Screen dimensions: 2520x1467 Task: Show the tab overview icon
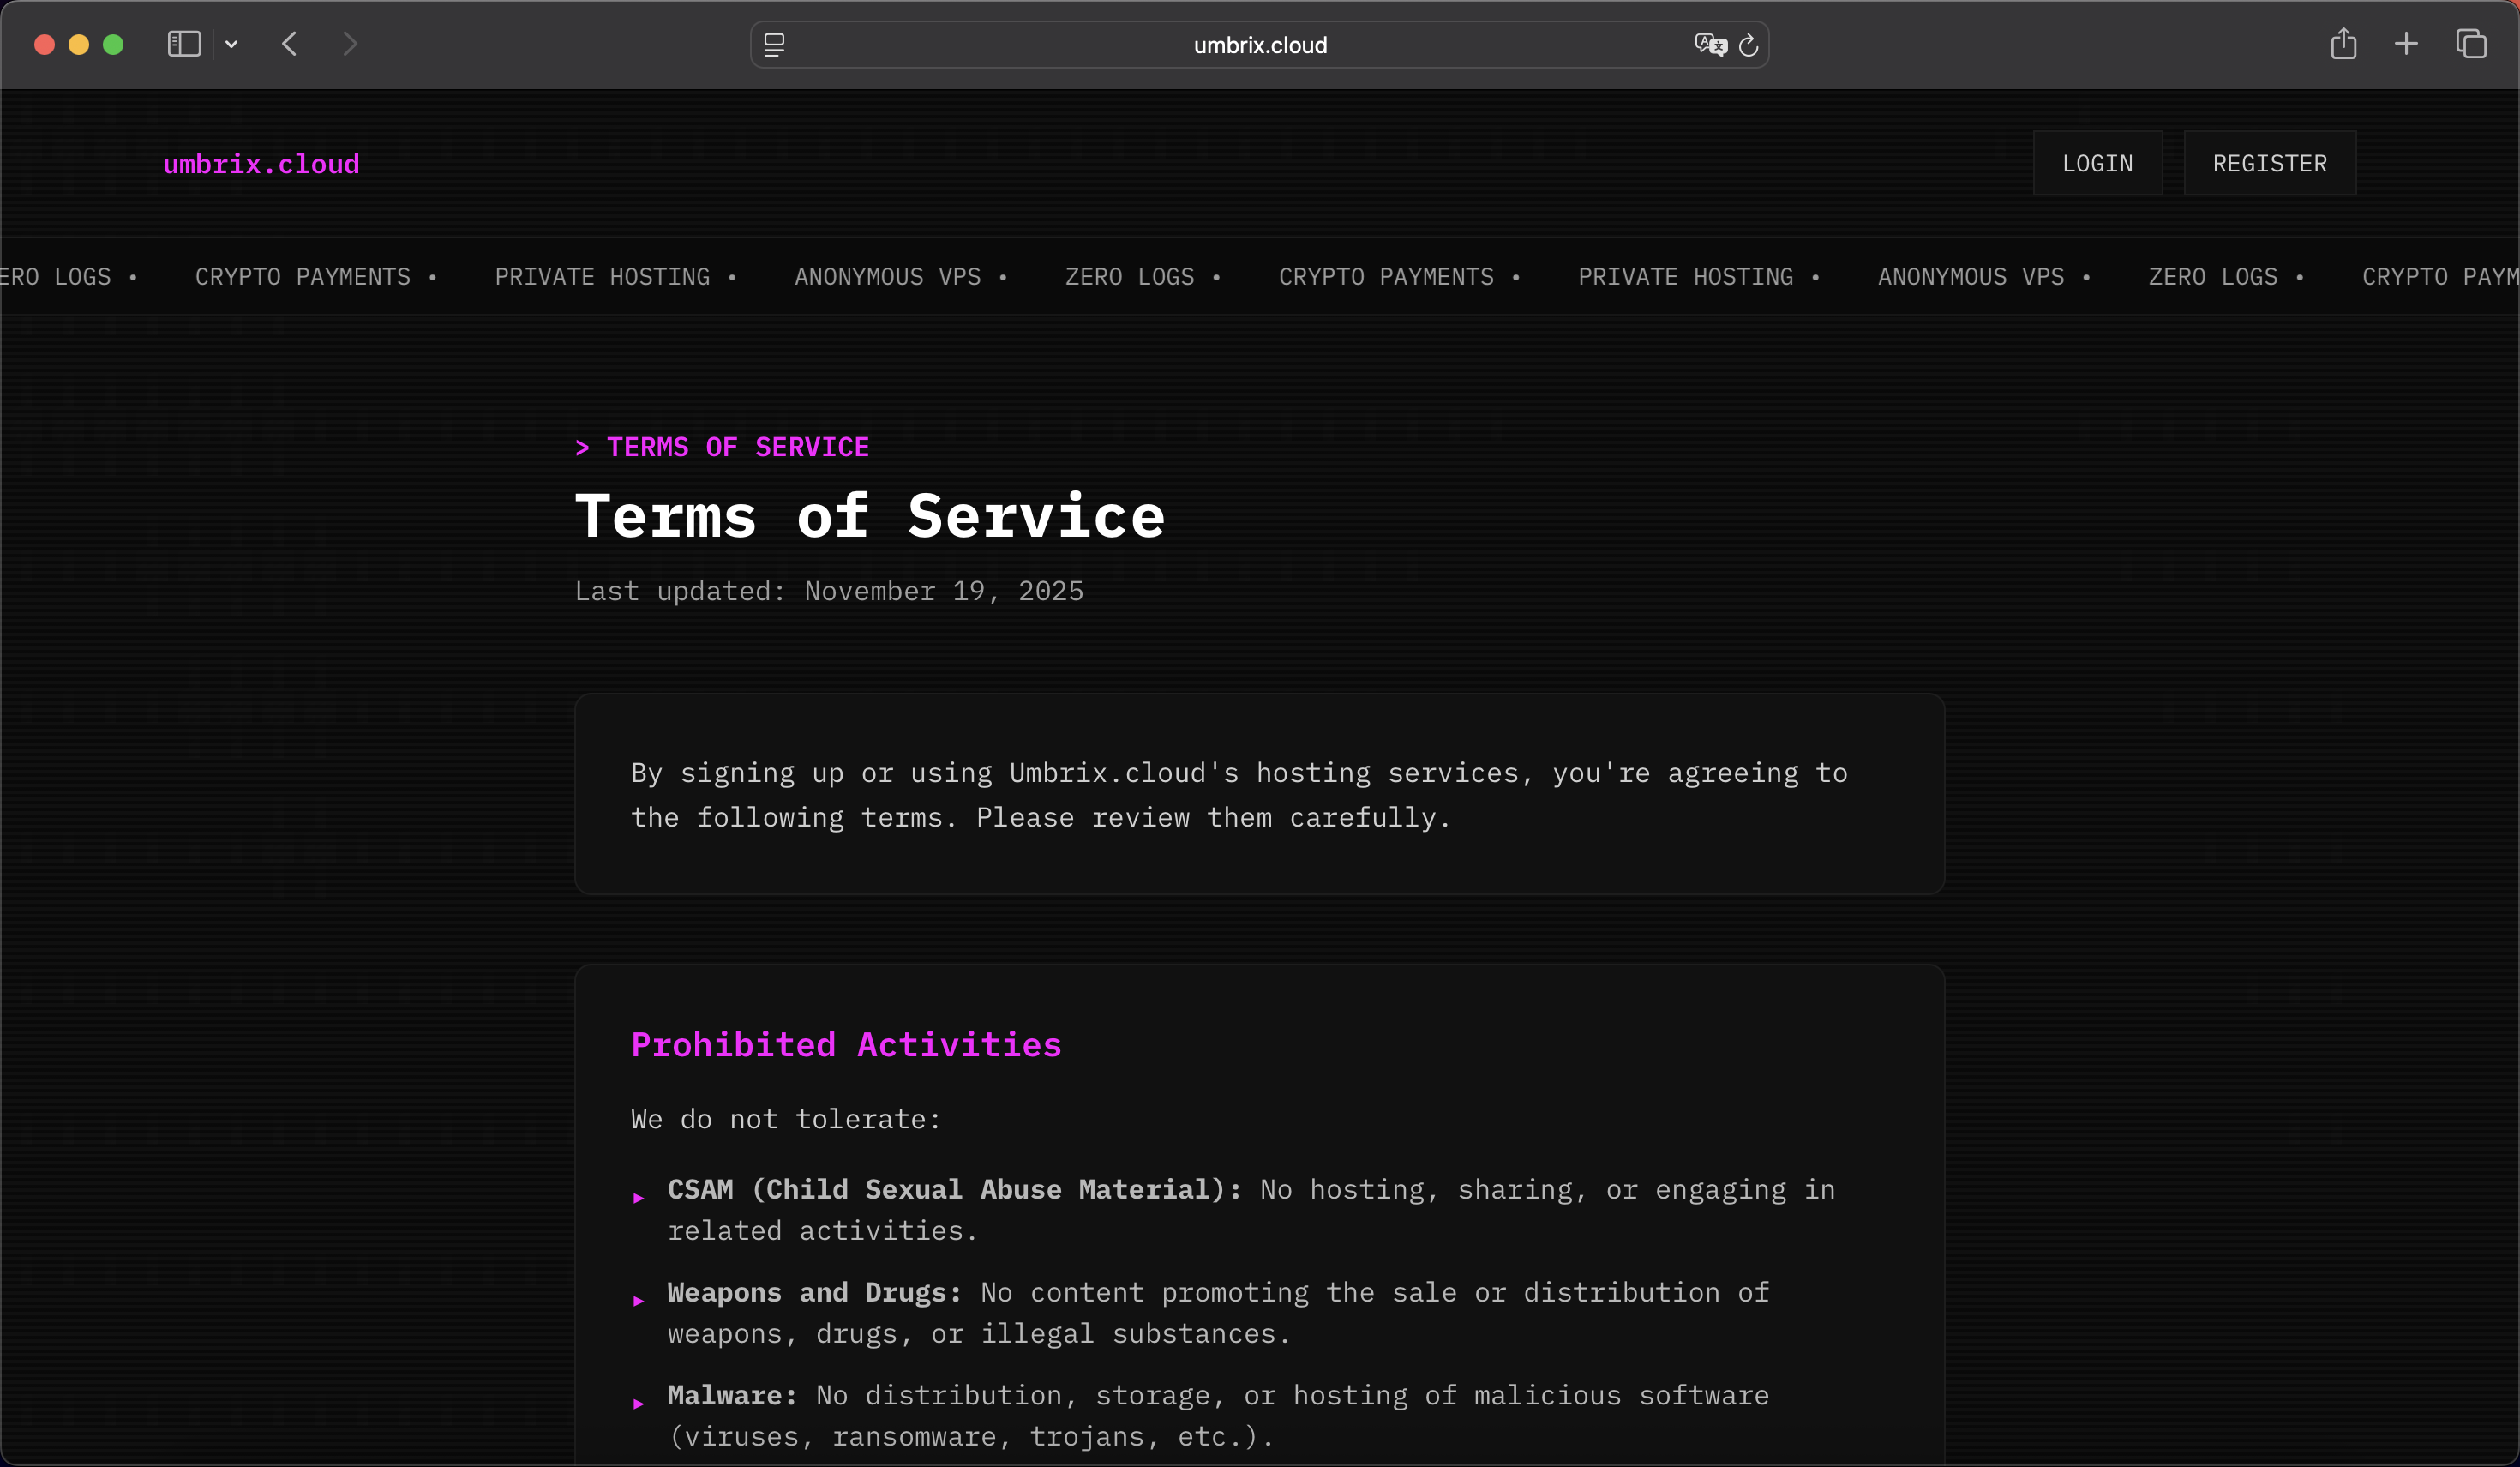pyautogui.click(x=2470, y=44)
